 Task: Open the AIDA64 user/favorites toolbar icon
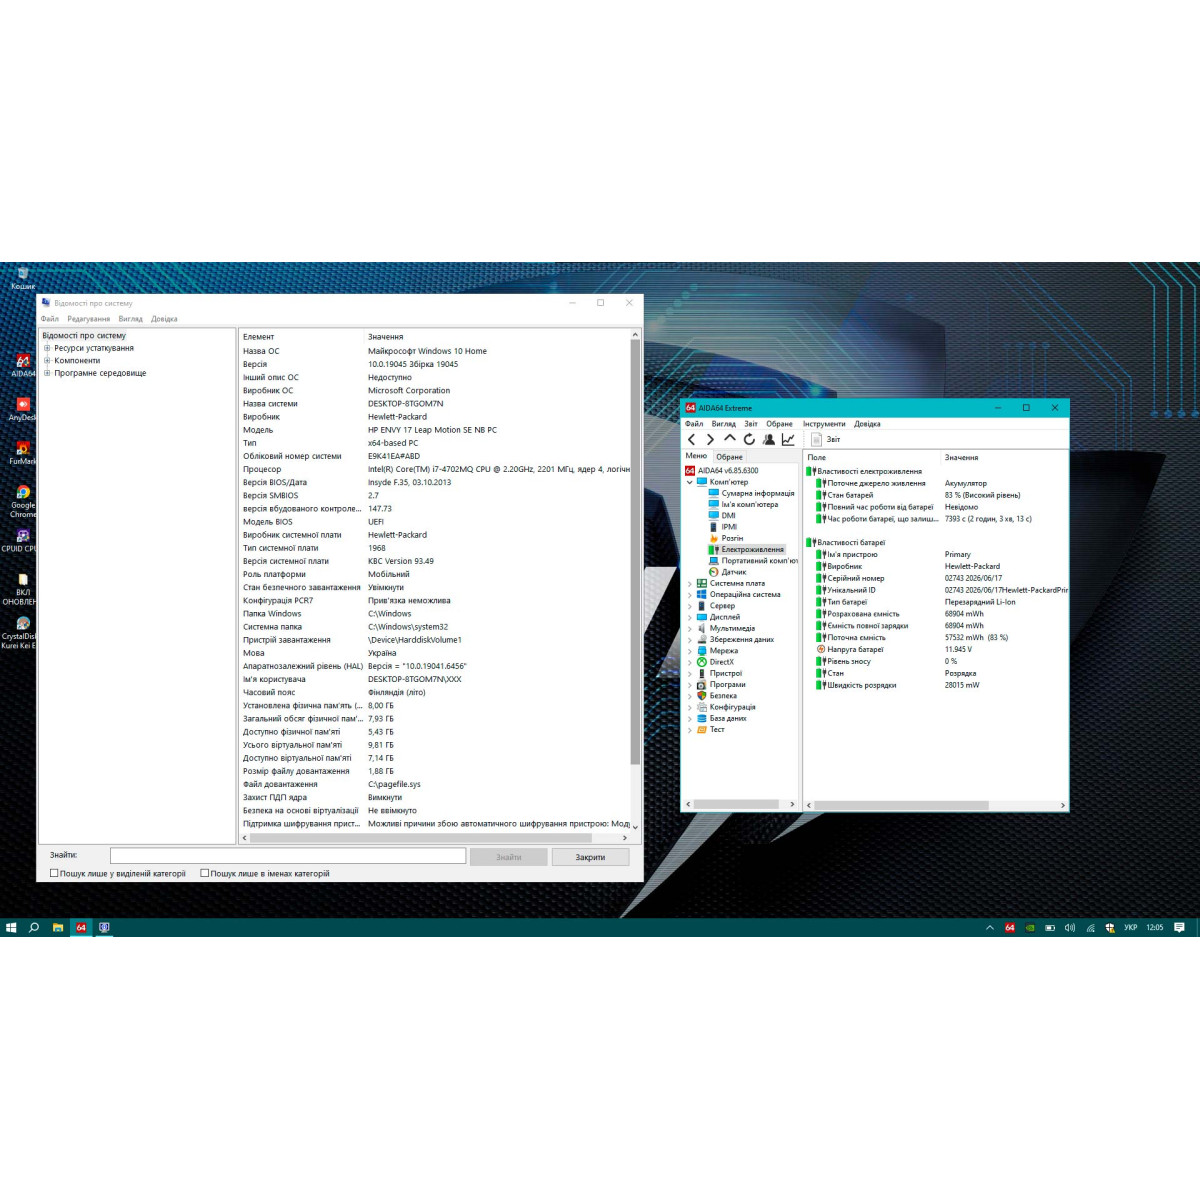(768, 439)
